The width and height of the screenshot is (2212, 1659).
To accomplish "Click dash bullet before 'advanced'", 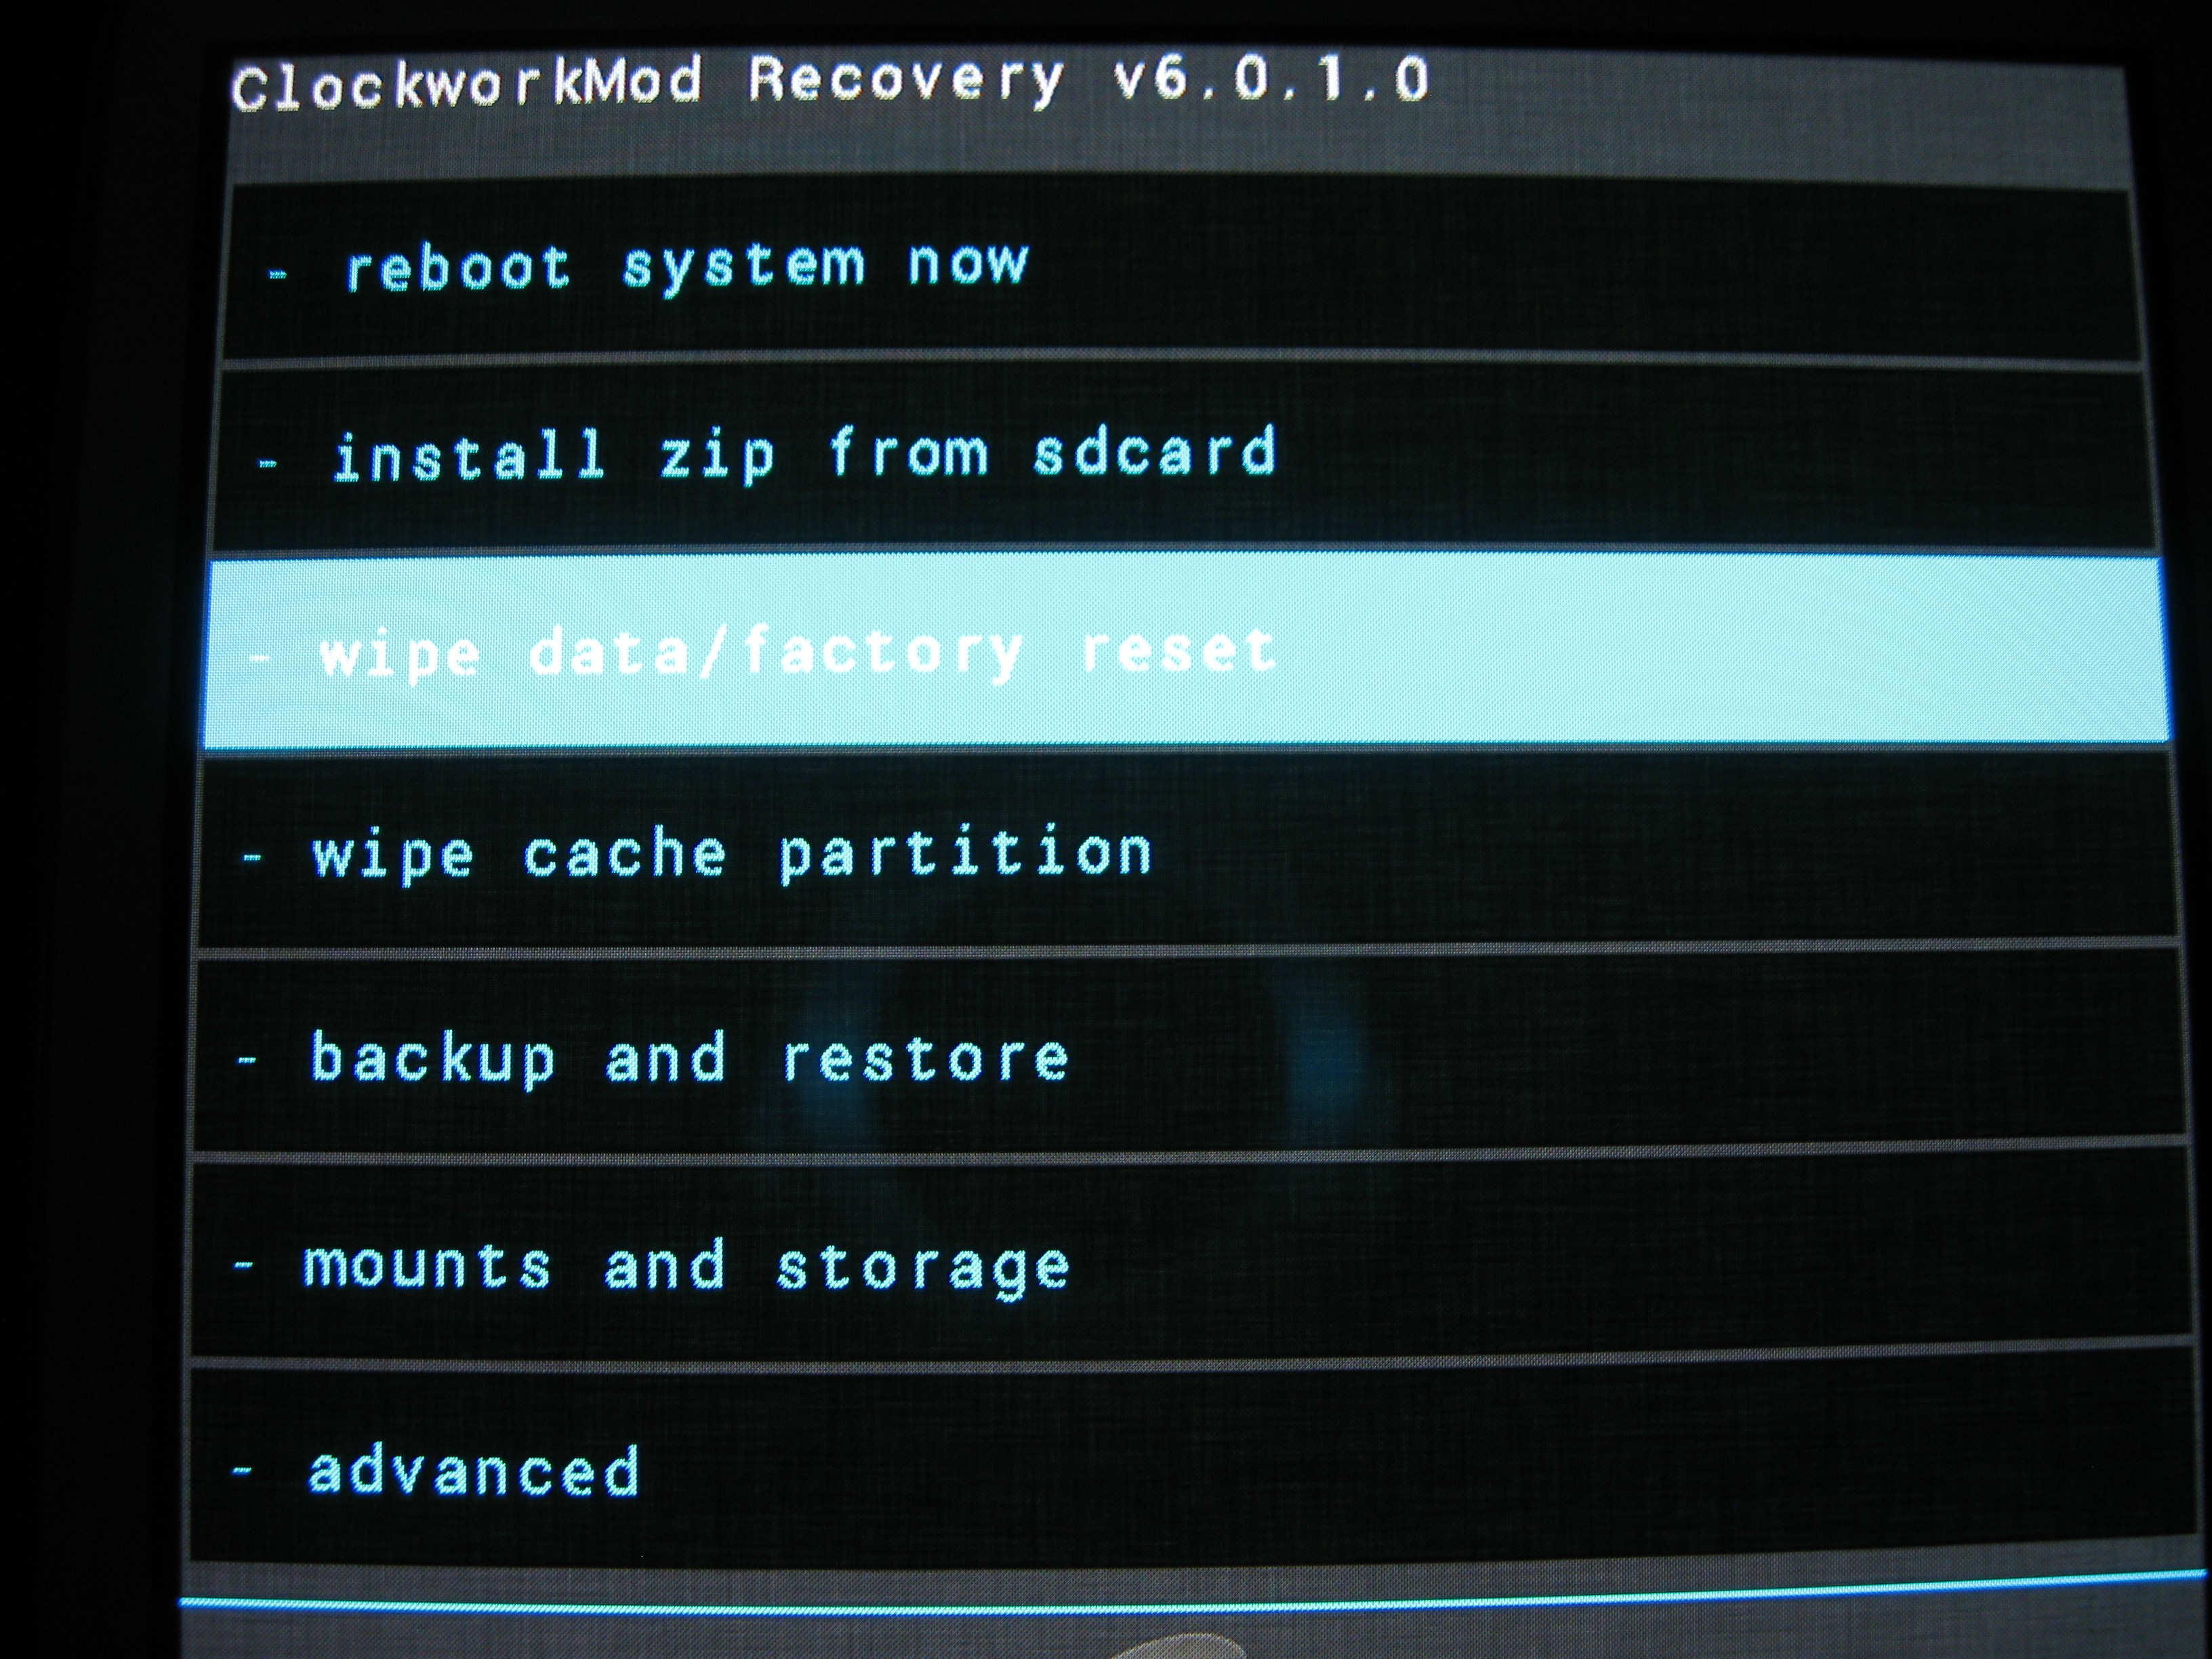I will click(x=241, y=1470).
